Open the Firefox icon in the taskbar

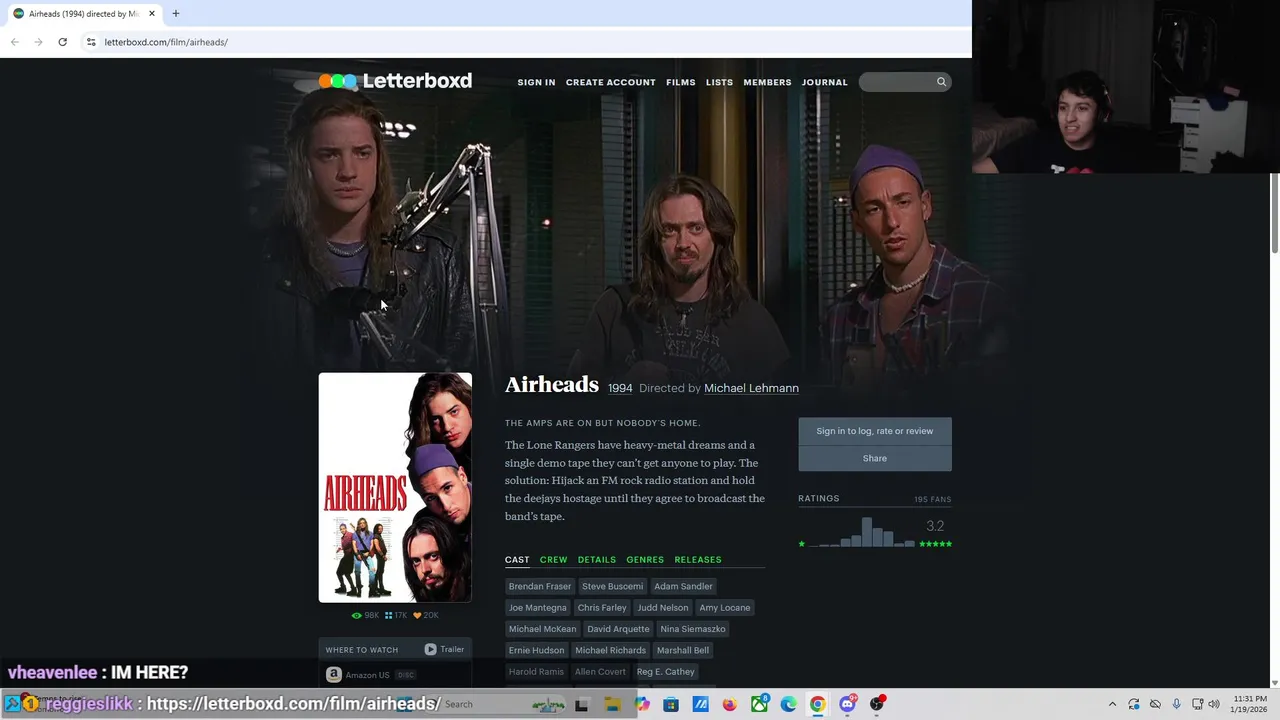(730, 704)
